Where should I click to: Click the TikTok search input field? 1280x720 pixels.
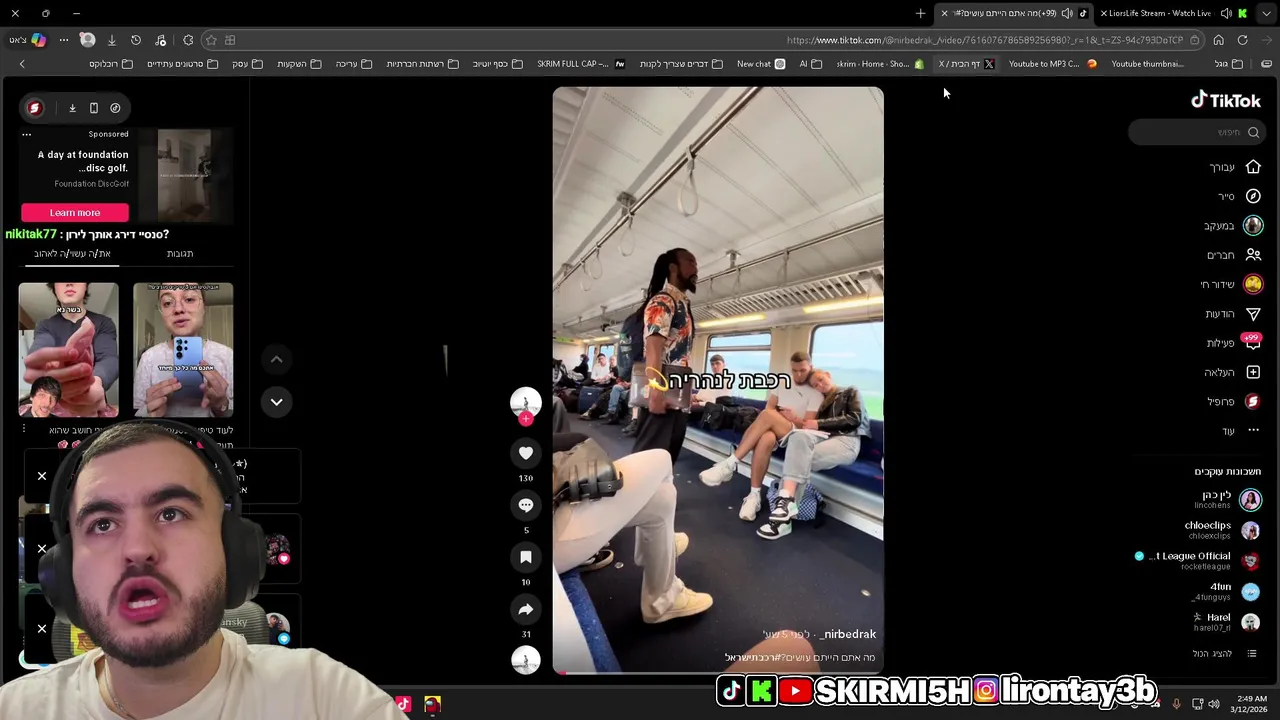point(1195,132)
